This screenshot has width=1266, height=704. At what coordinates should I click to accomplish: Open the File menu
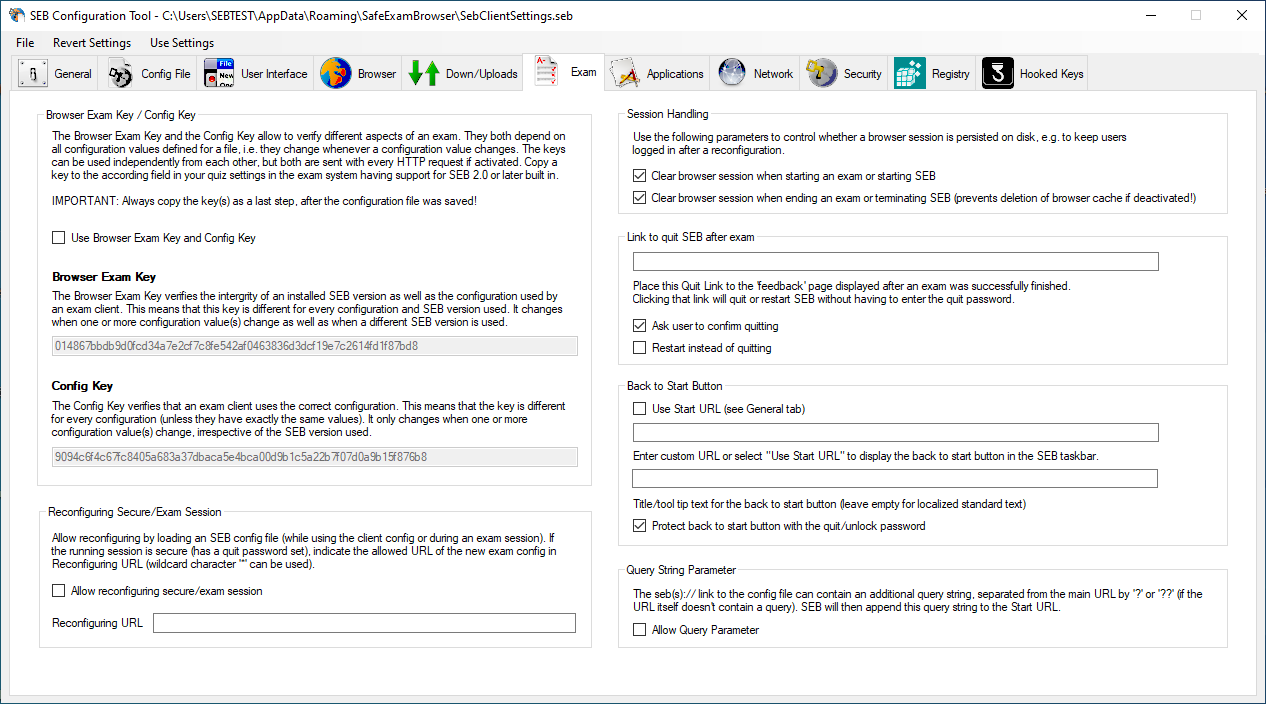point(24,43)
